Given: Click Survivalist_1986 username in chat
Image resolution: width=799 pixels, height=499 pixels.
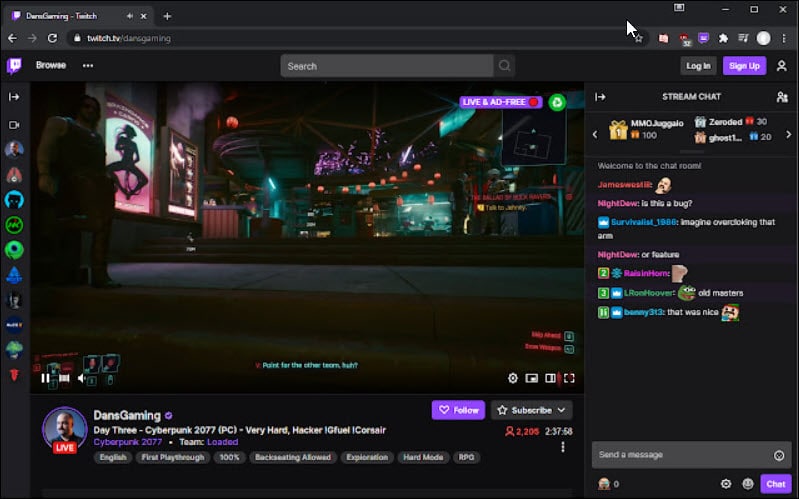Looking at the screenshot, I should pyautogui.click(x=644, y=222).
